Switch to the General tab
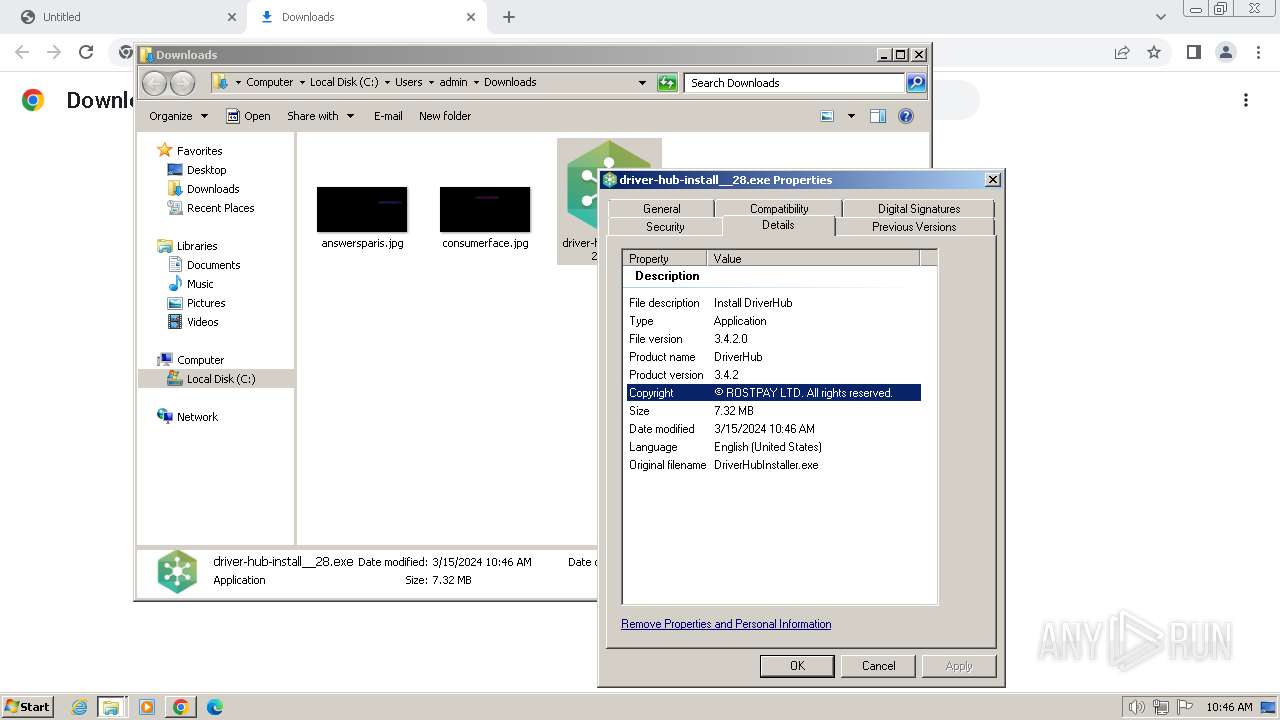Viewport: 1280px width, 720px height. point(661,209)
